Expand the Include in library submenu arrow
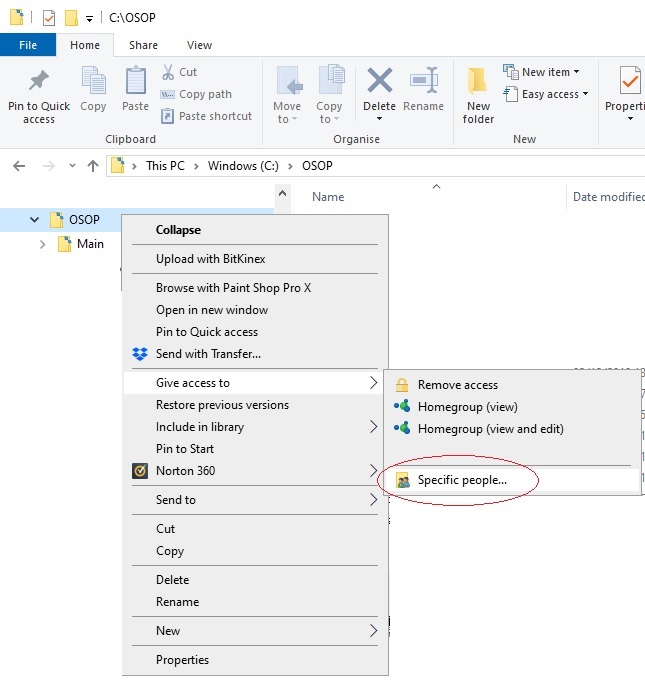Image resolution: width=645 pixels, height=682 pixels. [x=373, y=427]
